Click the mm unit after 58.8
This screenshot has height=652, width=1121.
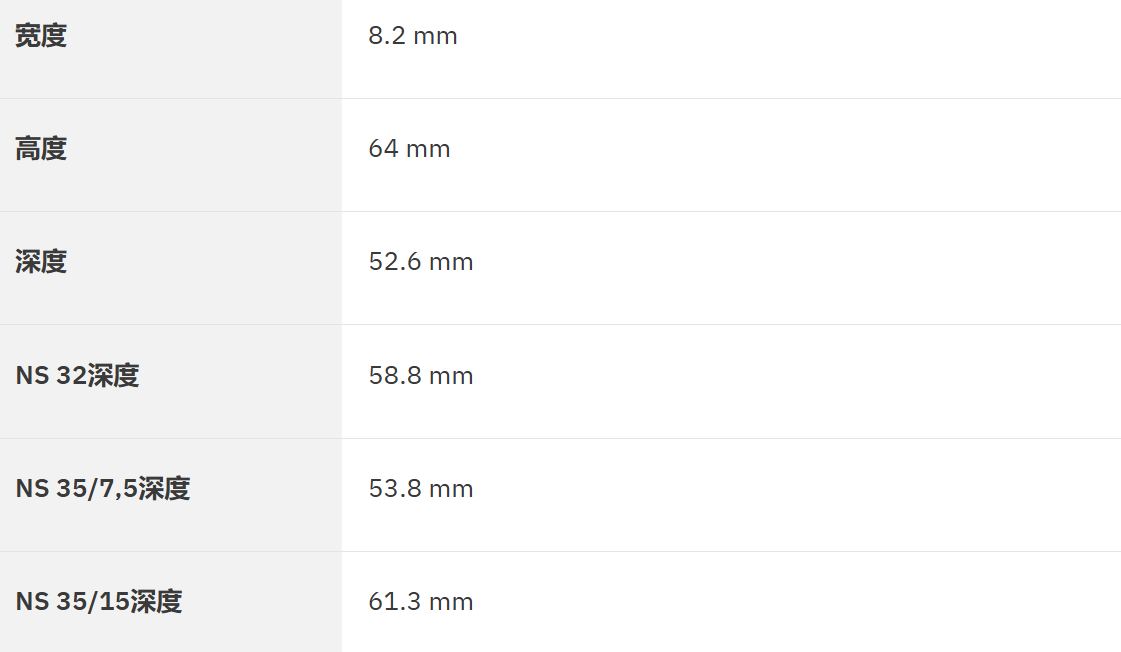click(451, 377)
